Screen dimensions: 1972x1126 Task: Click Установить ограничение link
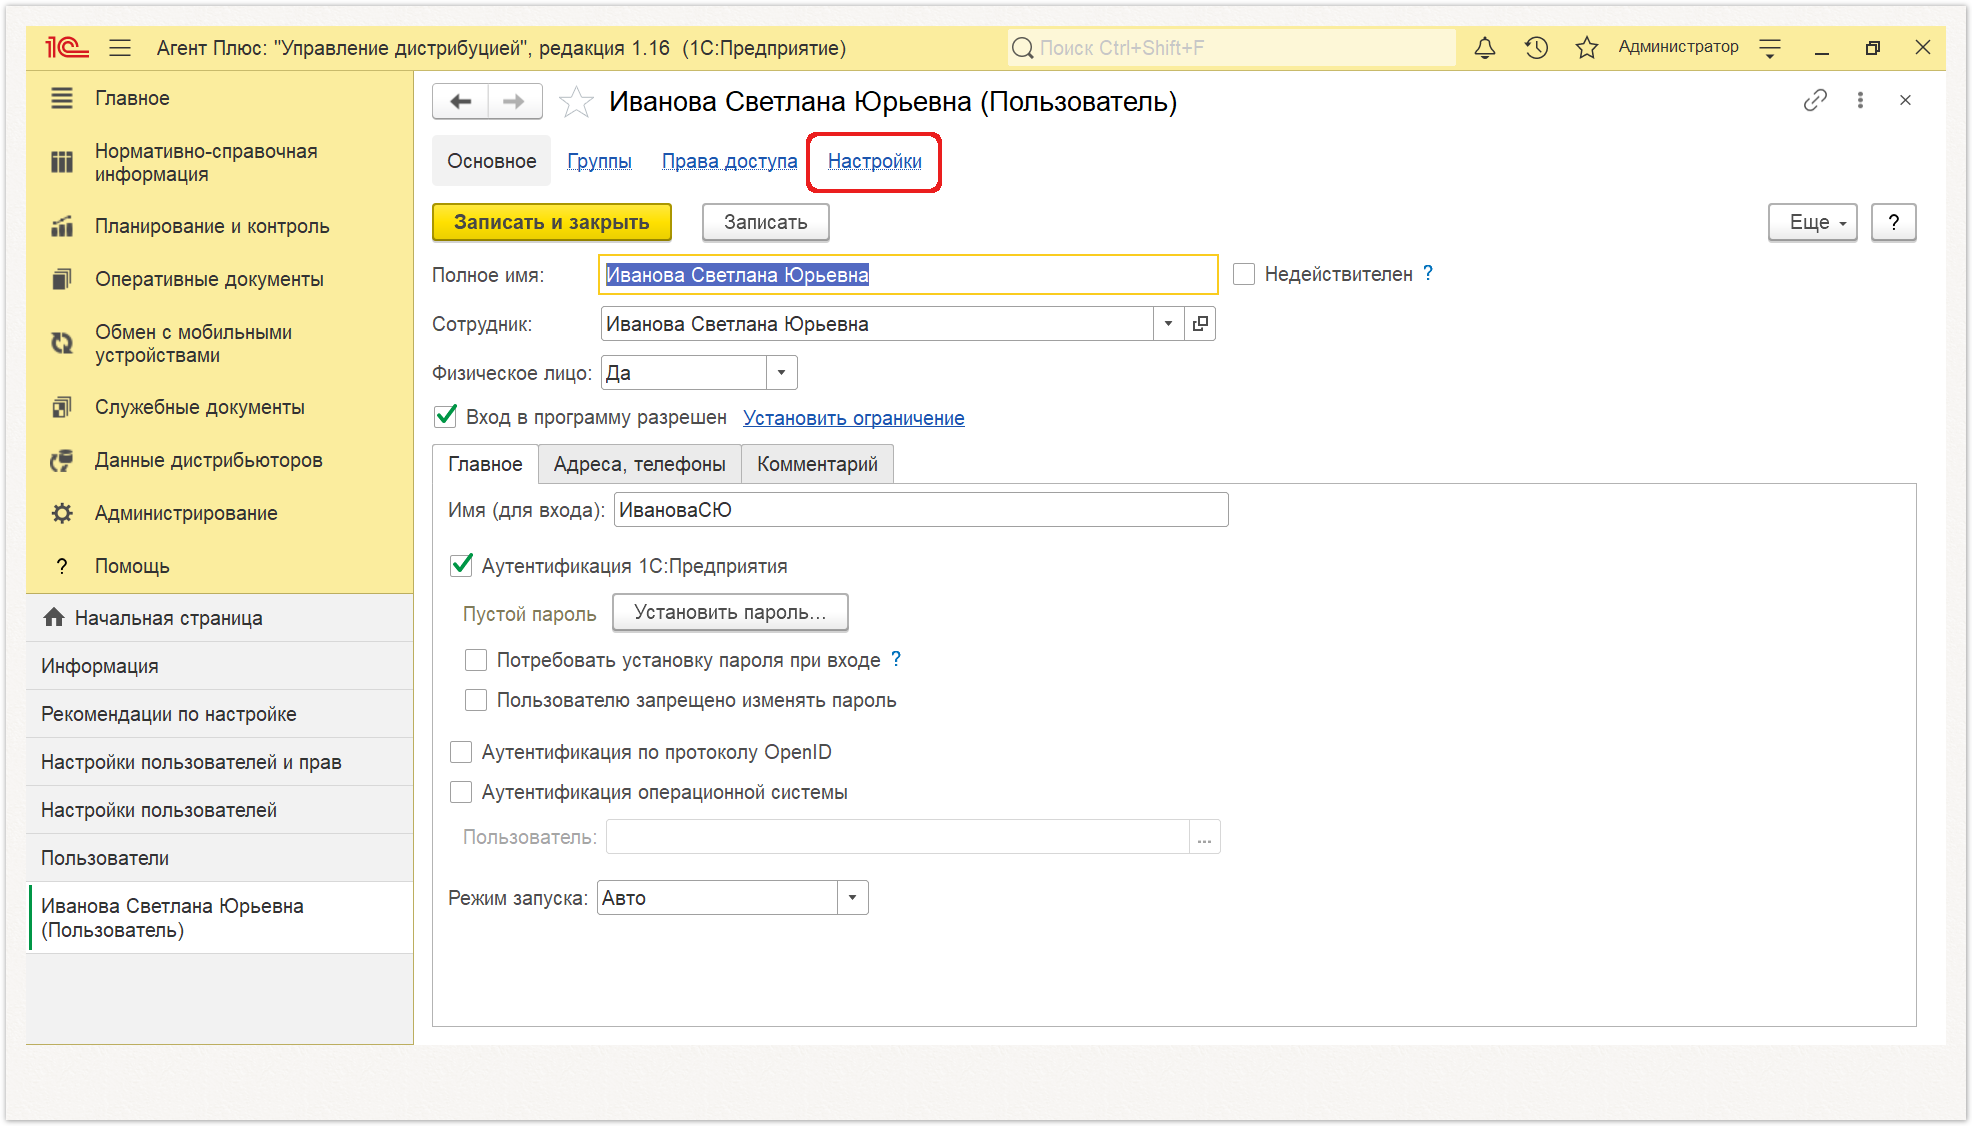click(854, 418)
